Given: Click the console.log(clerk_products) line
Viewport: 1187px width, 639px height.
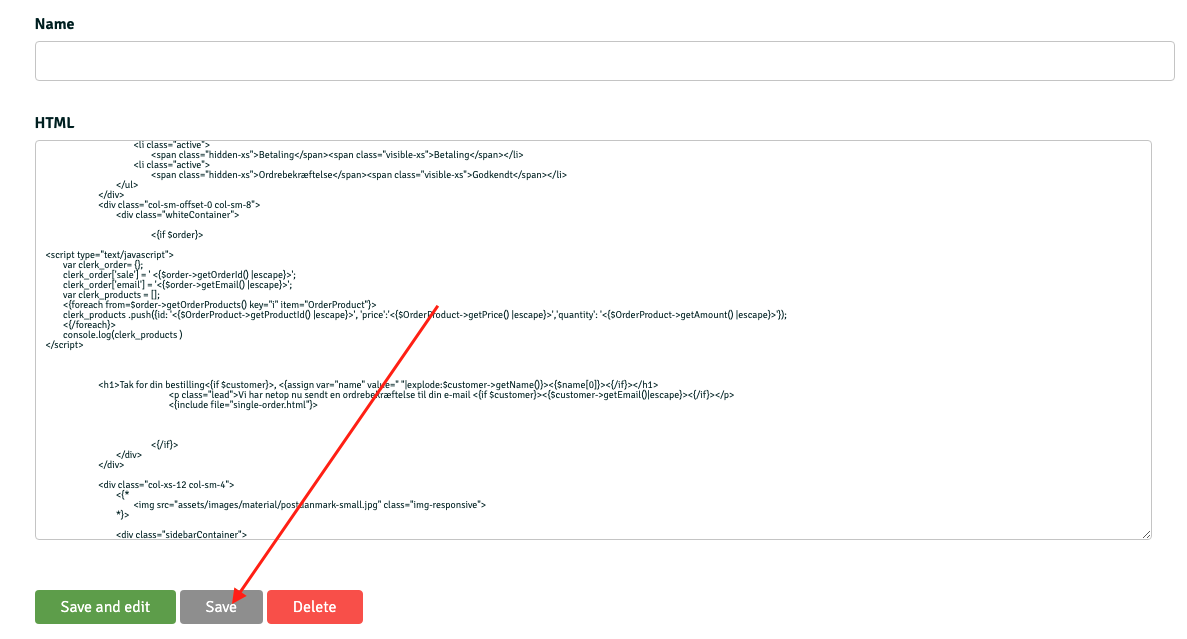Looking at the screenshot, I should pyautogui.click(x=122, y=335).
